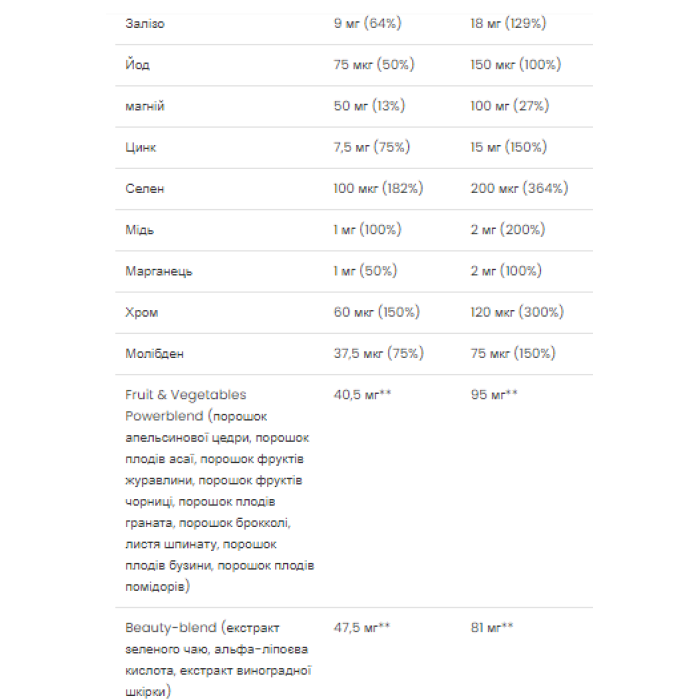Viewport: 700px width, 700px height.
Task: Select the Йод ingredient name
Action: [137, 64]
